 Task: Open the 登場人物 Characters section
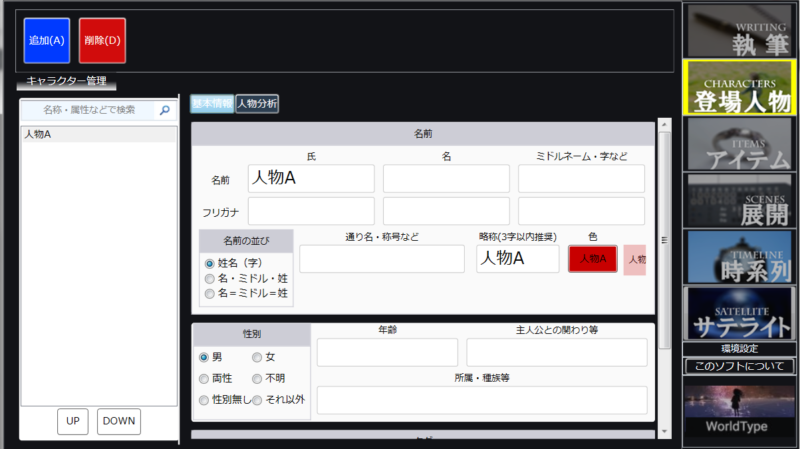739,87
